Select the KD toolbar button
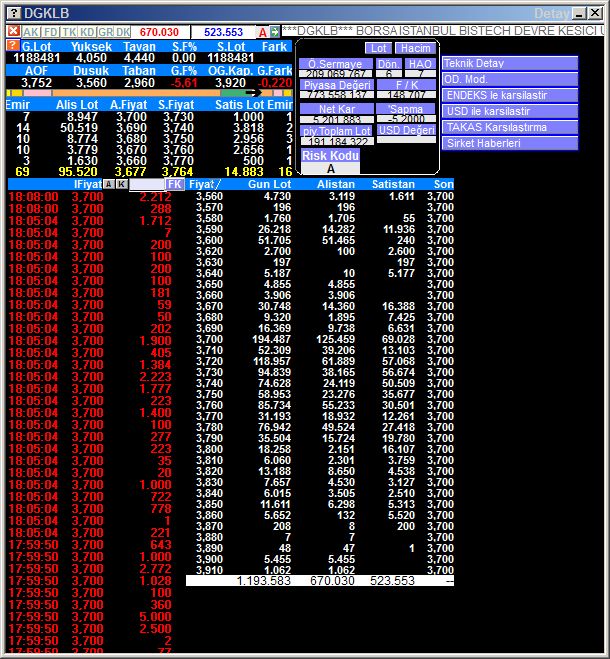This screenshot has height=659, width=610. pyautogui.click(x=87, y=32)
